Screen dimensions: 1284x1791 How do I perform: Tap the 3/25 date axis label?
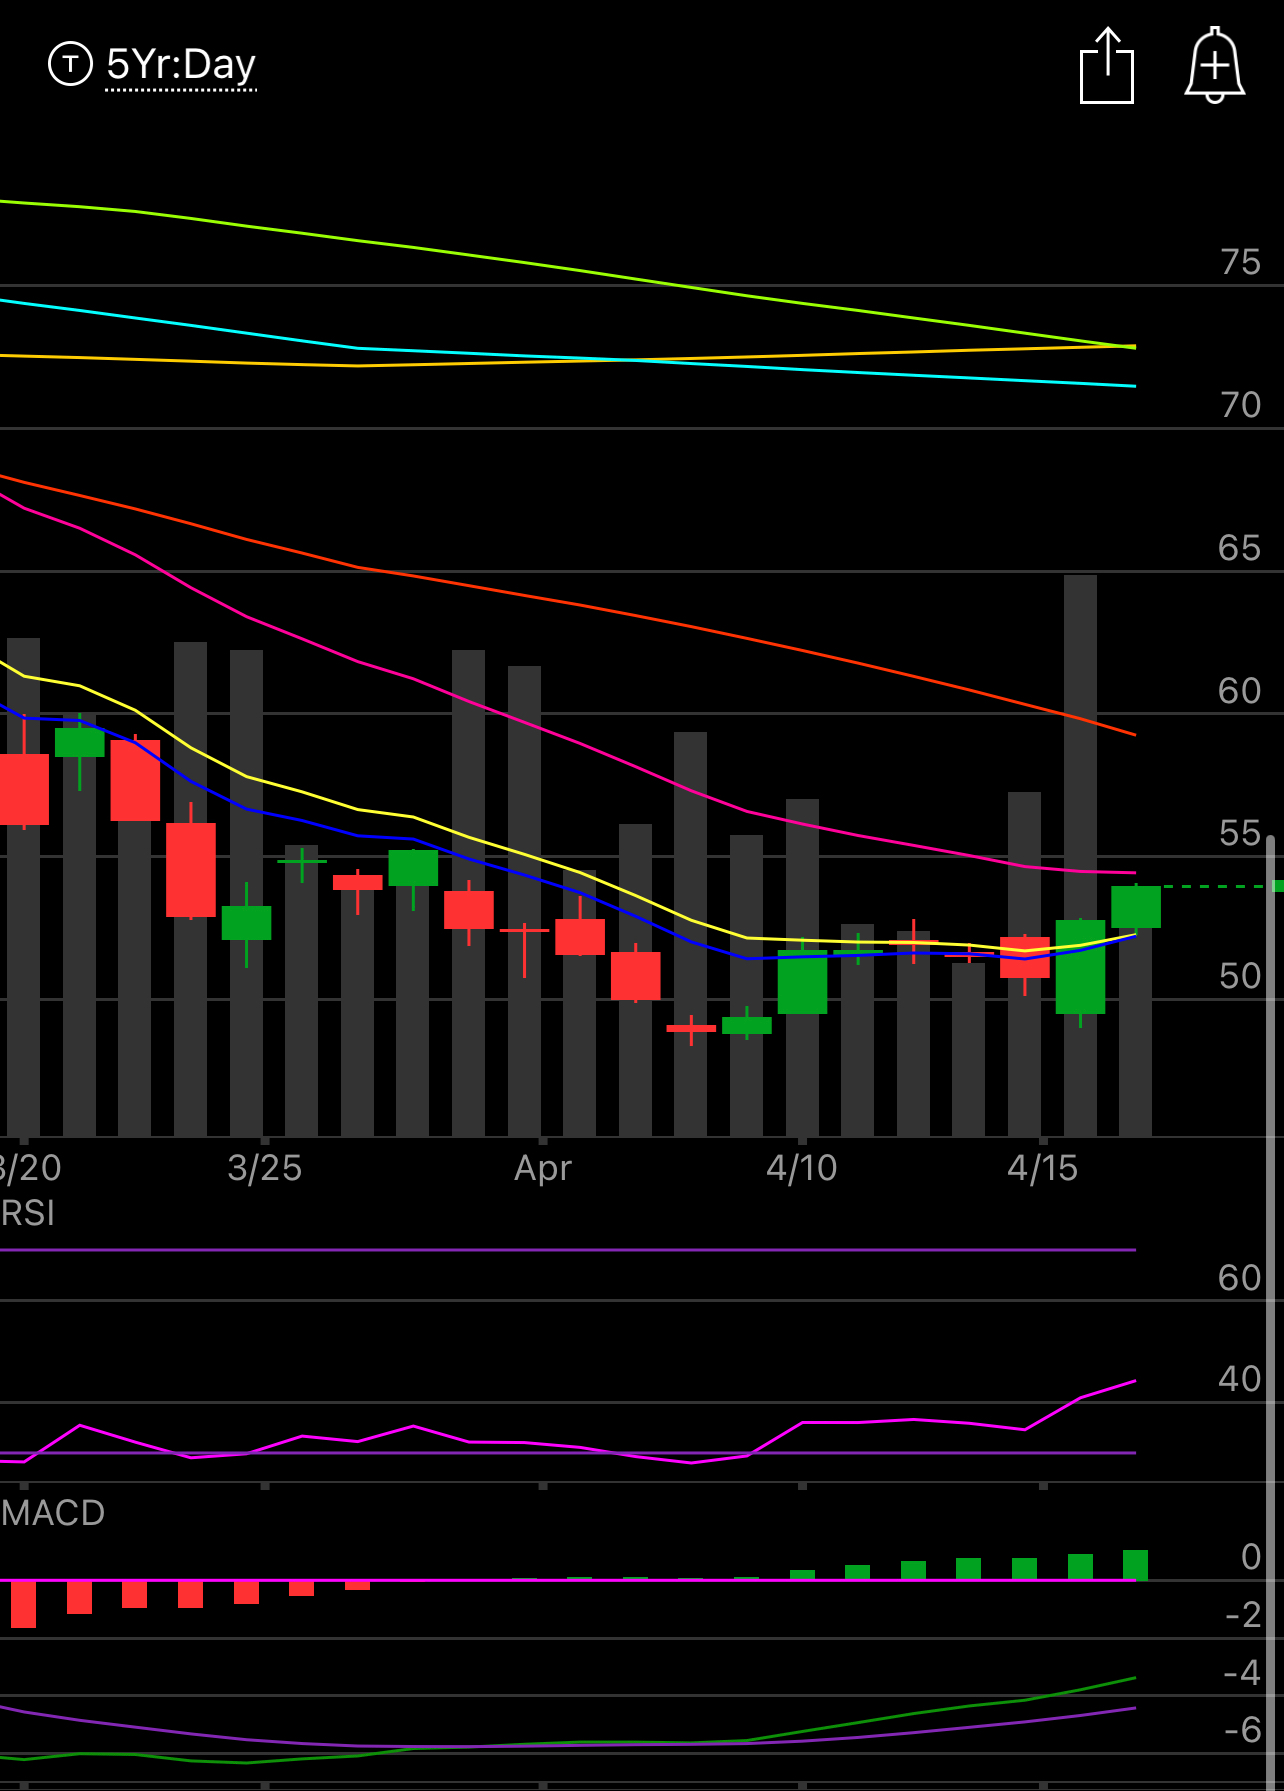[265, 1168]
